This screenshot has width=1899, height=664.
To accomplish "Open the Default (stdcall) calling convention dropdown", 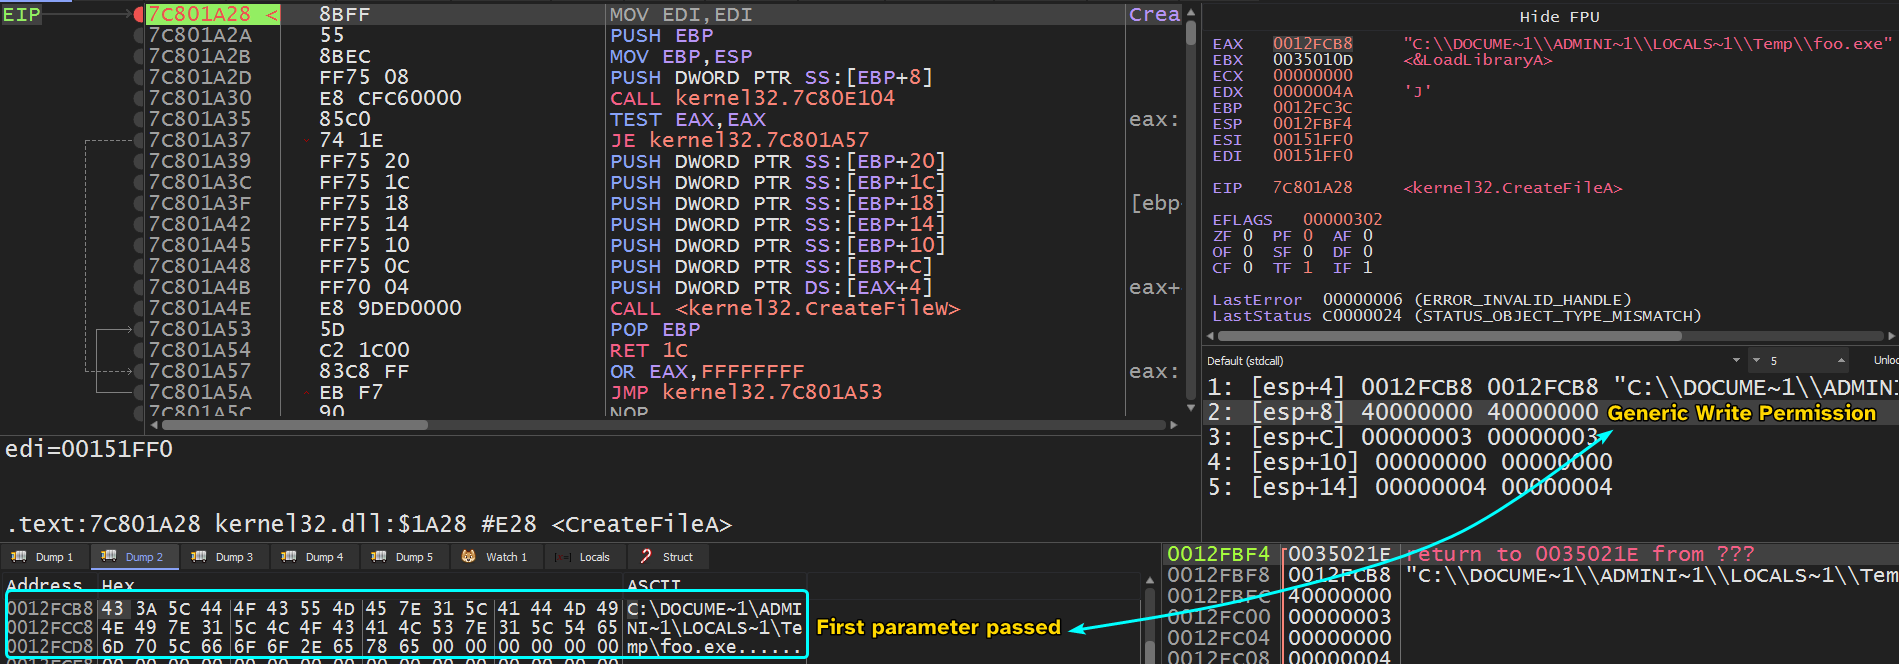I will coord(1735,360).
